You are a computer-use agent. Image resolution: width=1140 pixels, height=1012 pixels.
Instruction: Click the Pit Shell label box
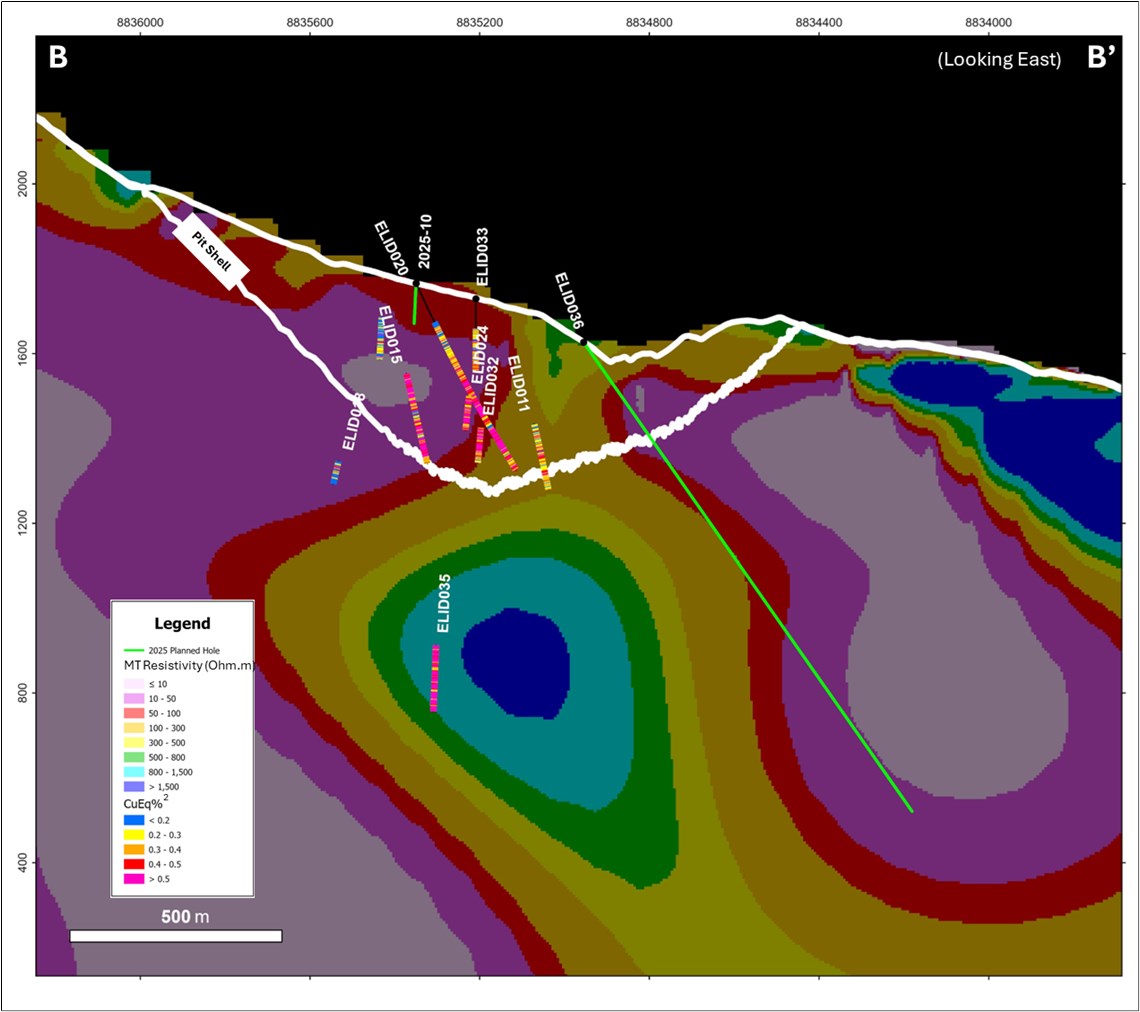[211, 252]
